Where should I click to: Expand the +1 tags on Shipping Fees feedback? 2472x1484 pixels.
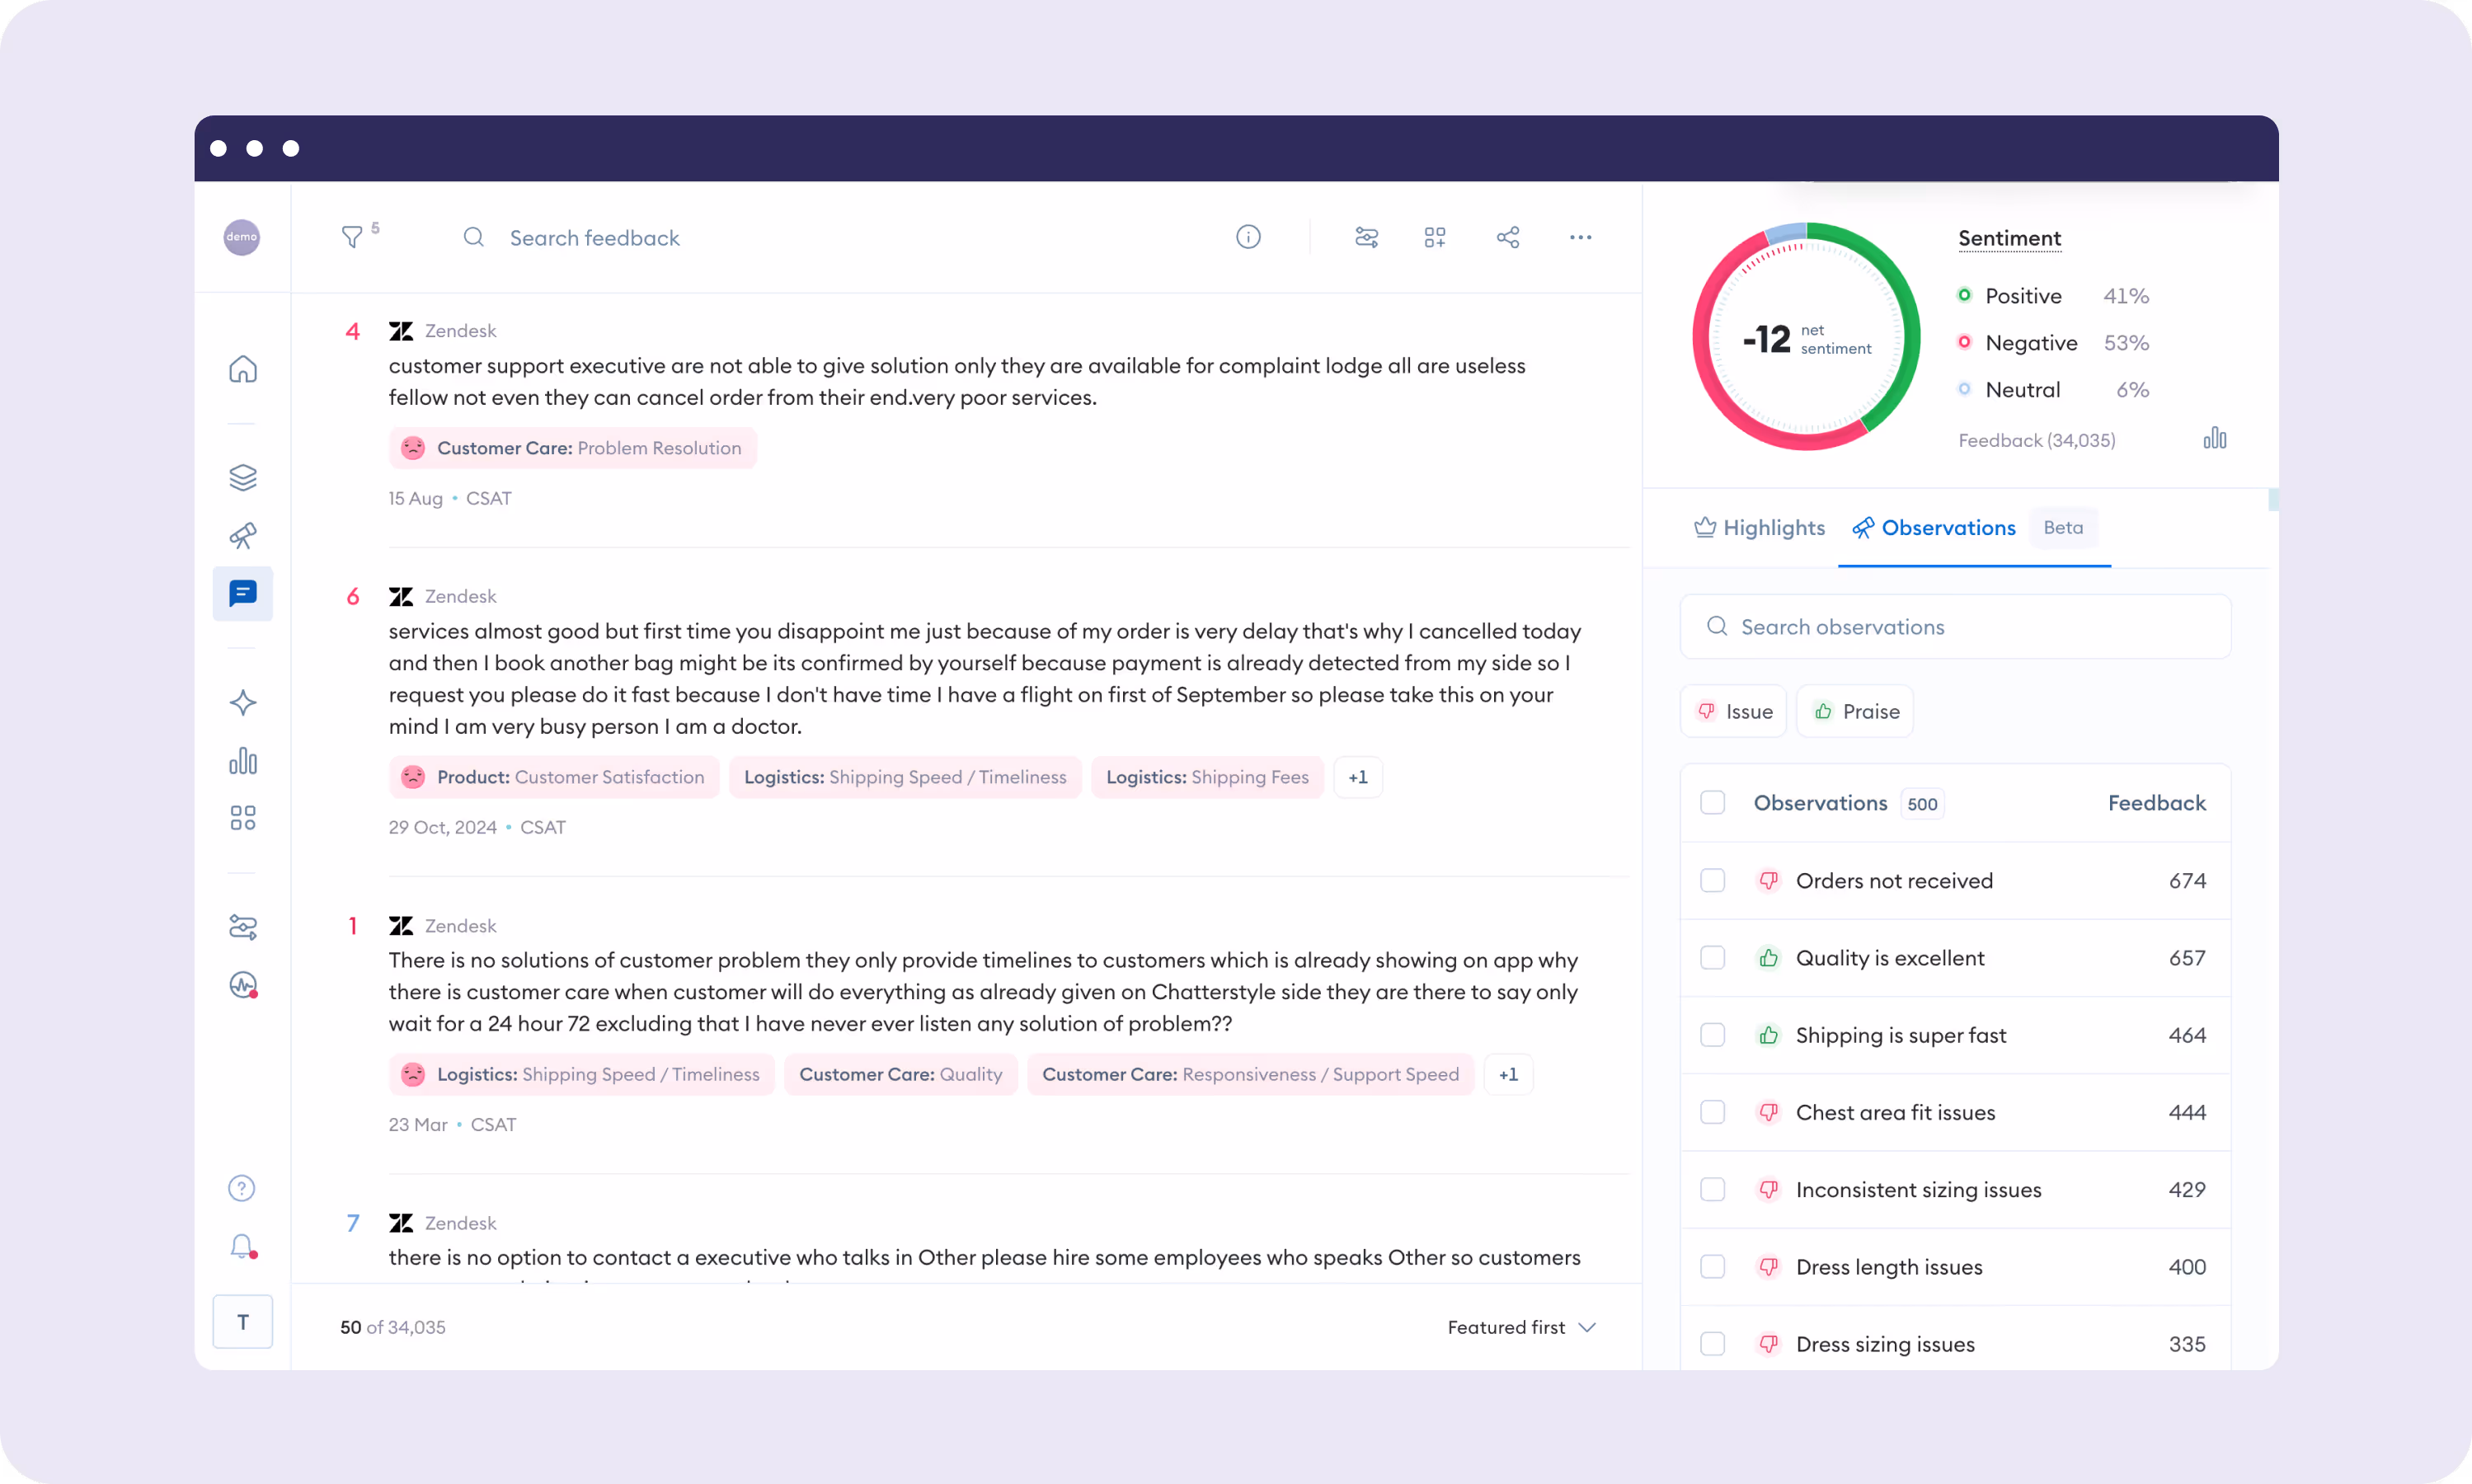pyautogui.click(x=1357, y=777)
